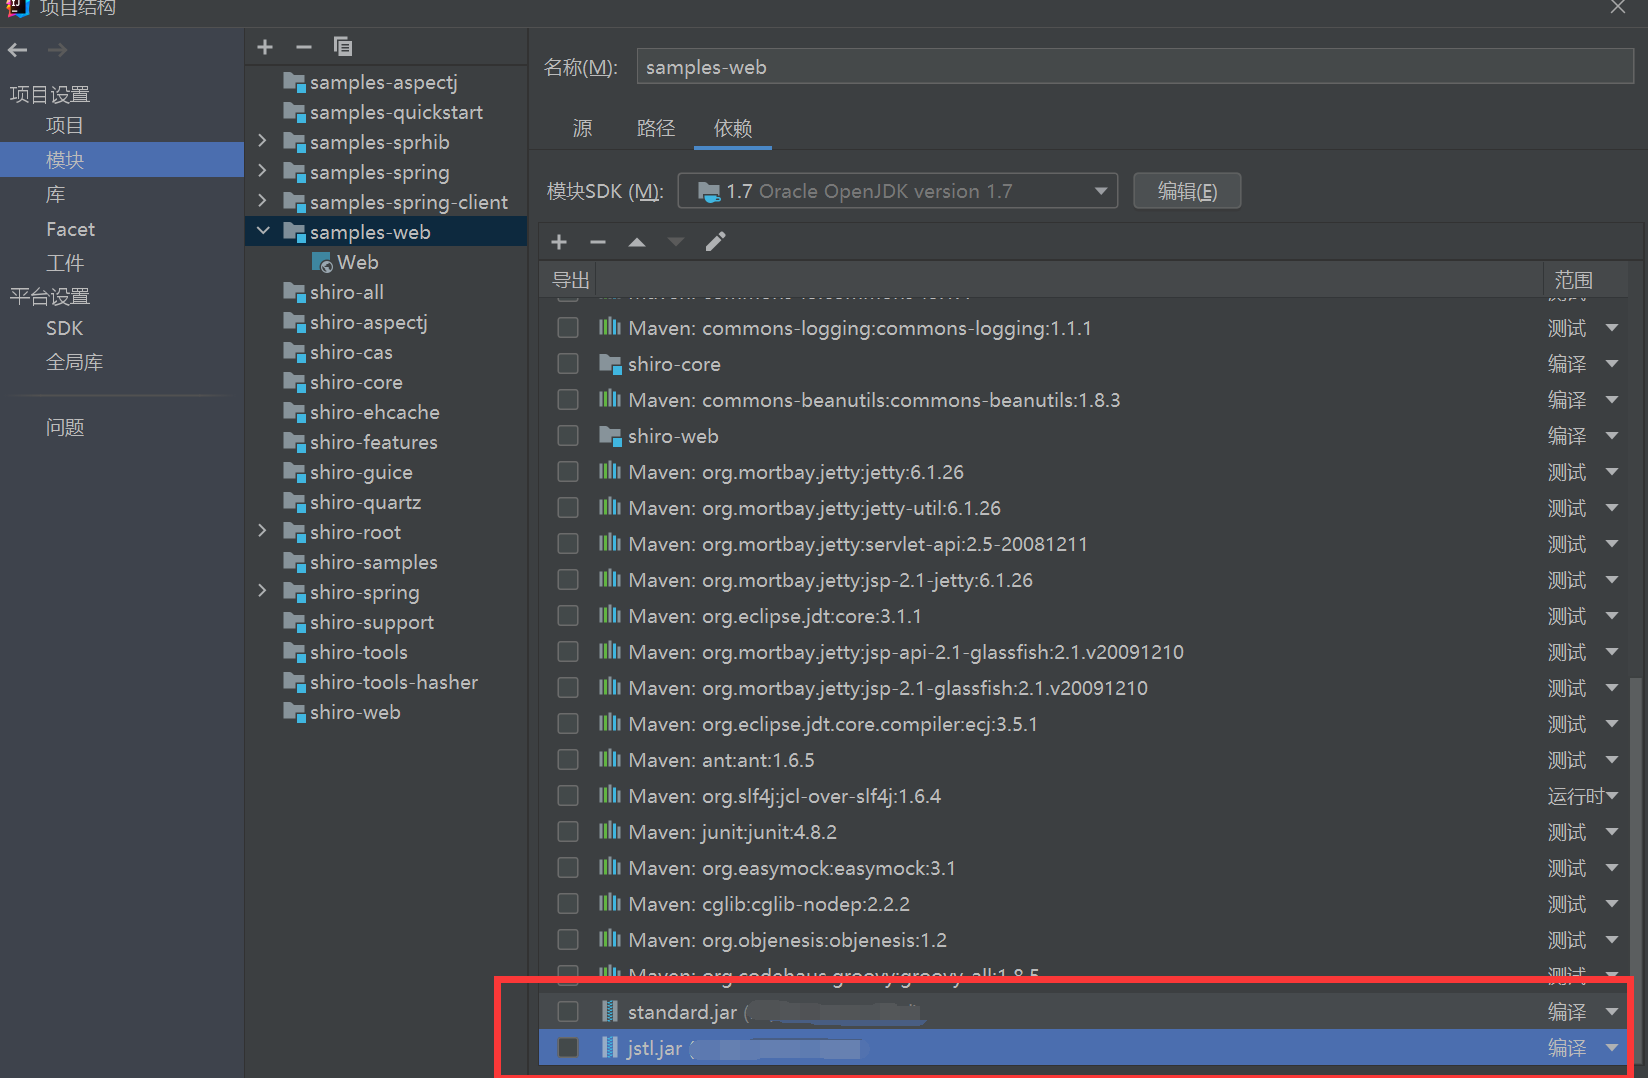
Task: Add a new module with plus icon
Action: (x=265, y=47)
